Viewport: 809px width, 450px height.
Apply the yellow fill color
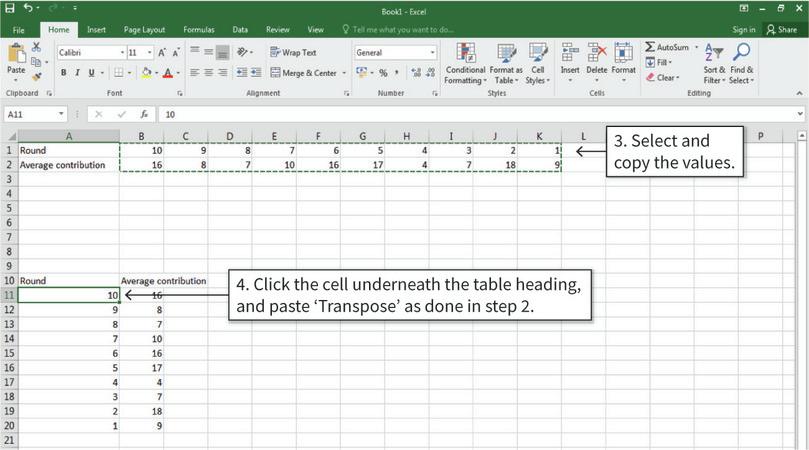point(147,73)
